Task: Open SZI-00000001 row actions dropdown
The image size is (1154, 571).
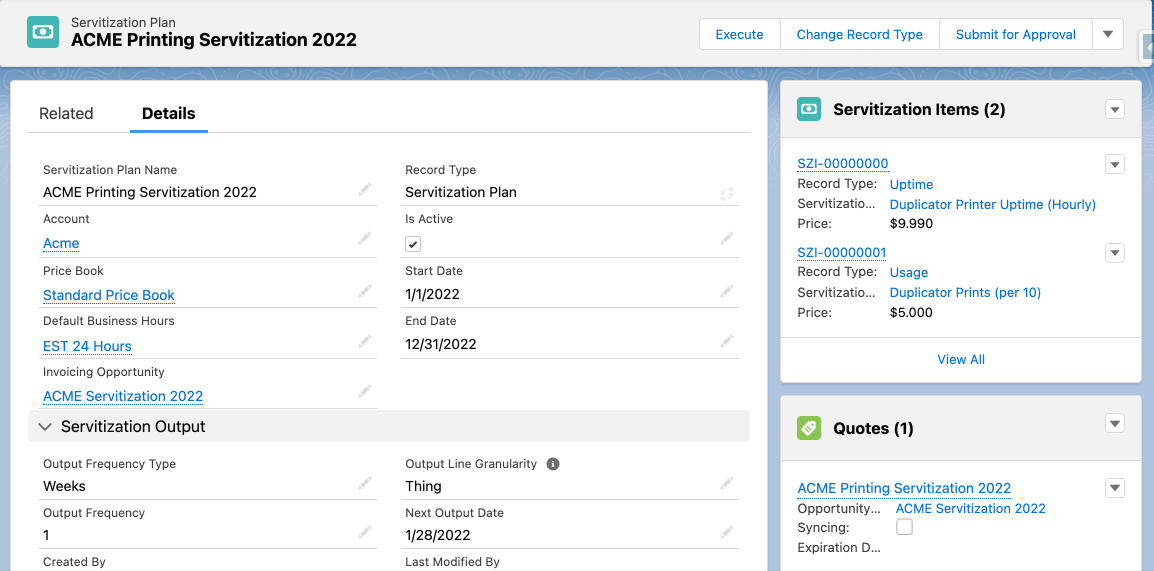Action: tap(1115, 253)
